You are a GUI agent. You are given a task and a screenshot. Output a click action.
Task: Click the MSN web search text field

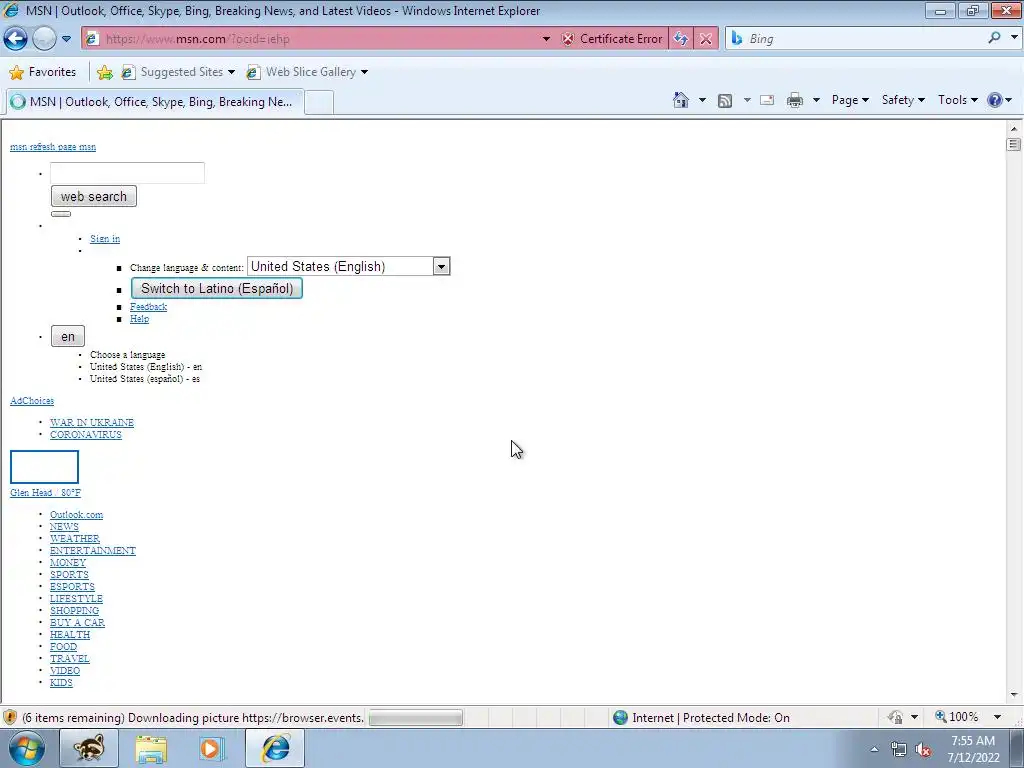click(127, 173)
